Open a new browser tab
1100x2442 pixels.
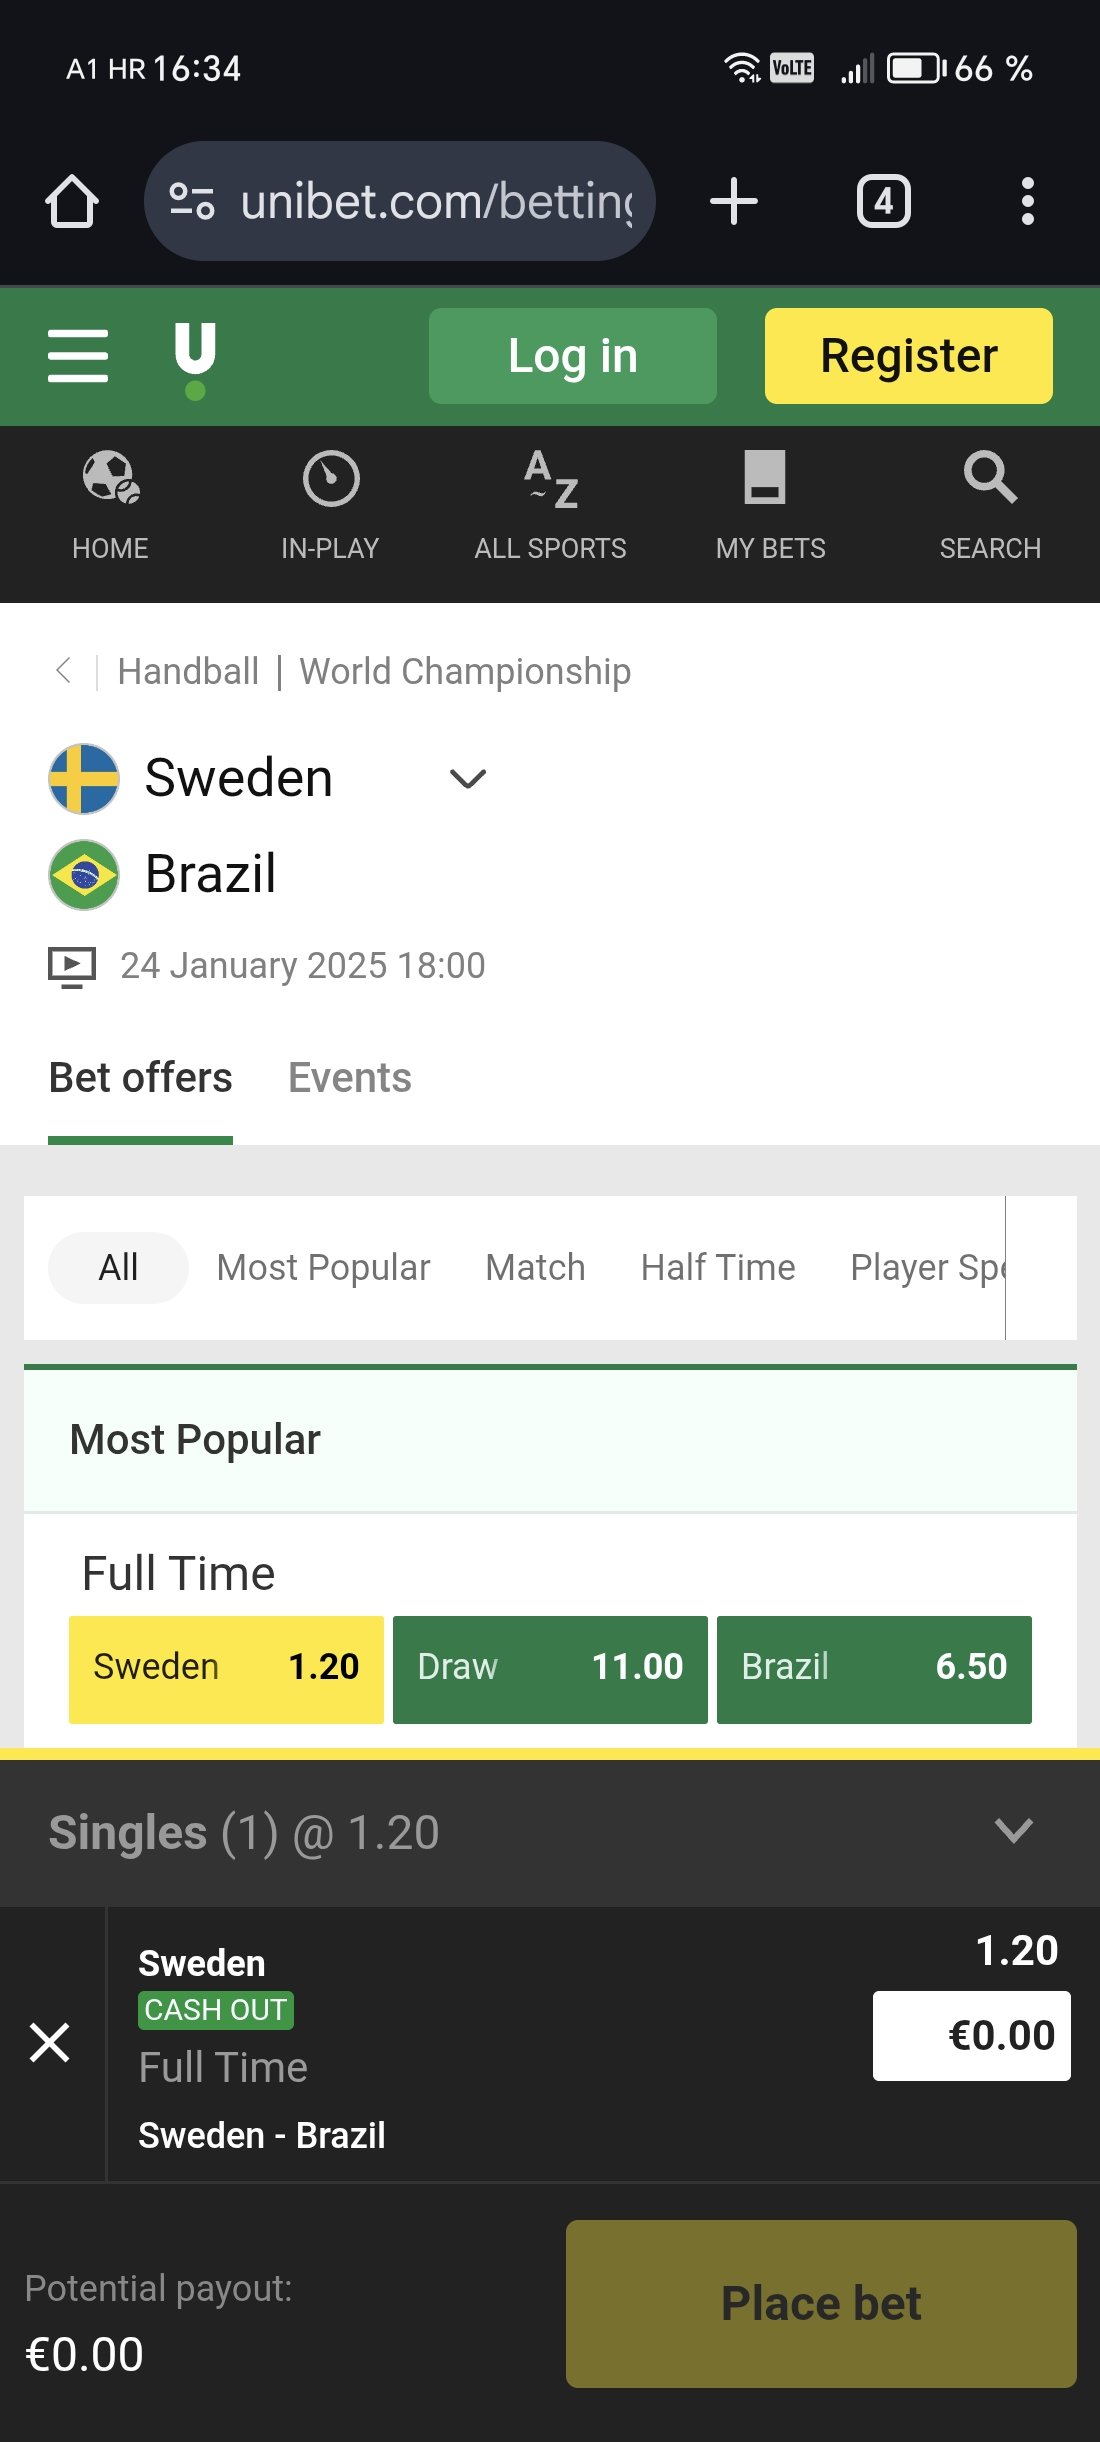coord(734,201)
